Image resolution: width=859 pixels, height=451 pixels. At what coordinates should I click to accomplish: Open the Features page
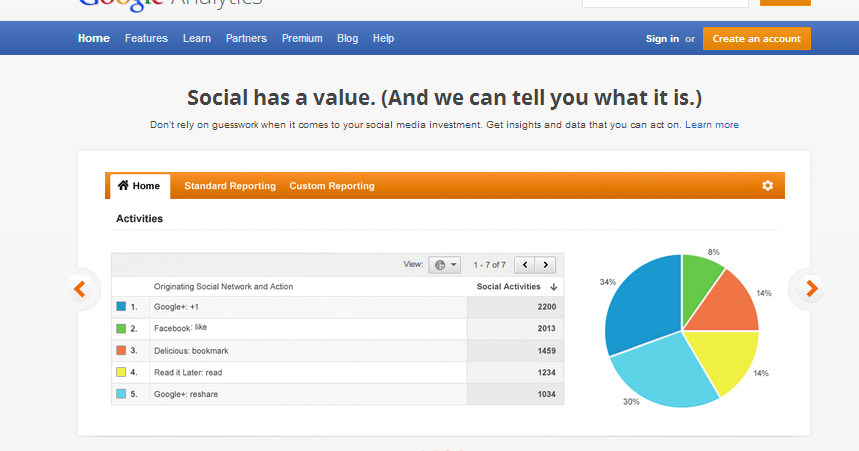click(146, 38)
